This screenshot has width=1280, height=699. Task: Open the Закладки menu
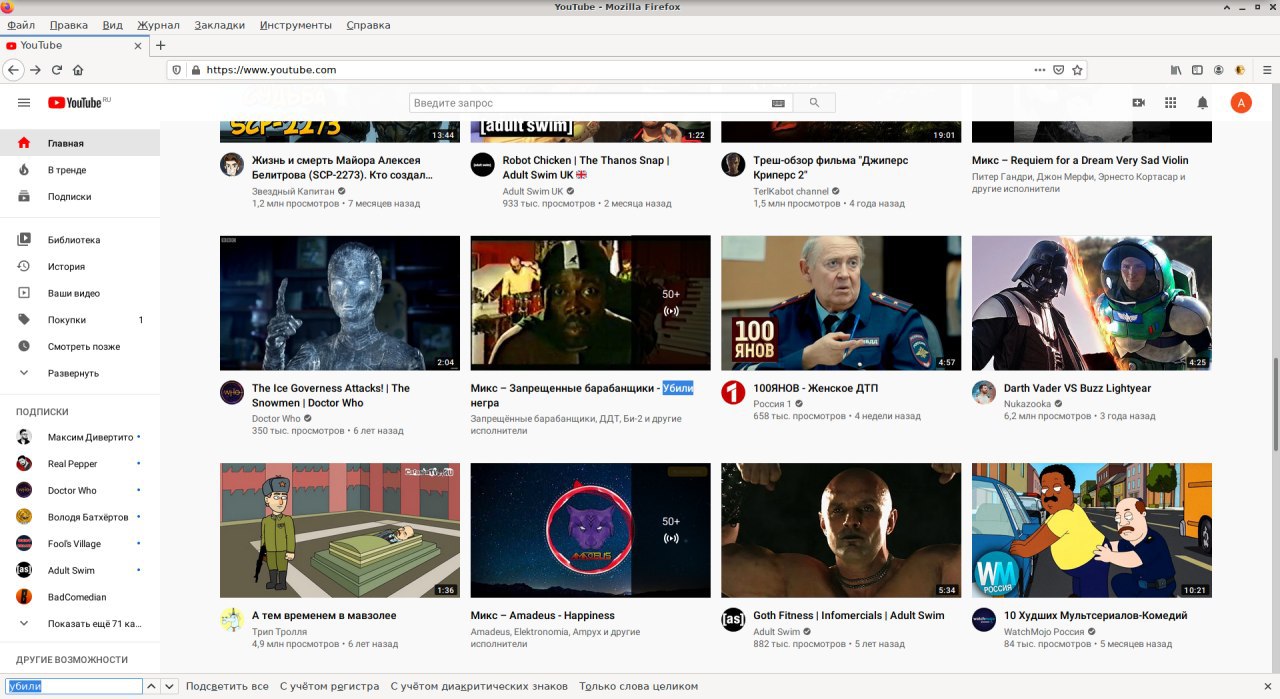221,24
